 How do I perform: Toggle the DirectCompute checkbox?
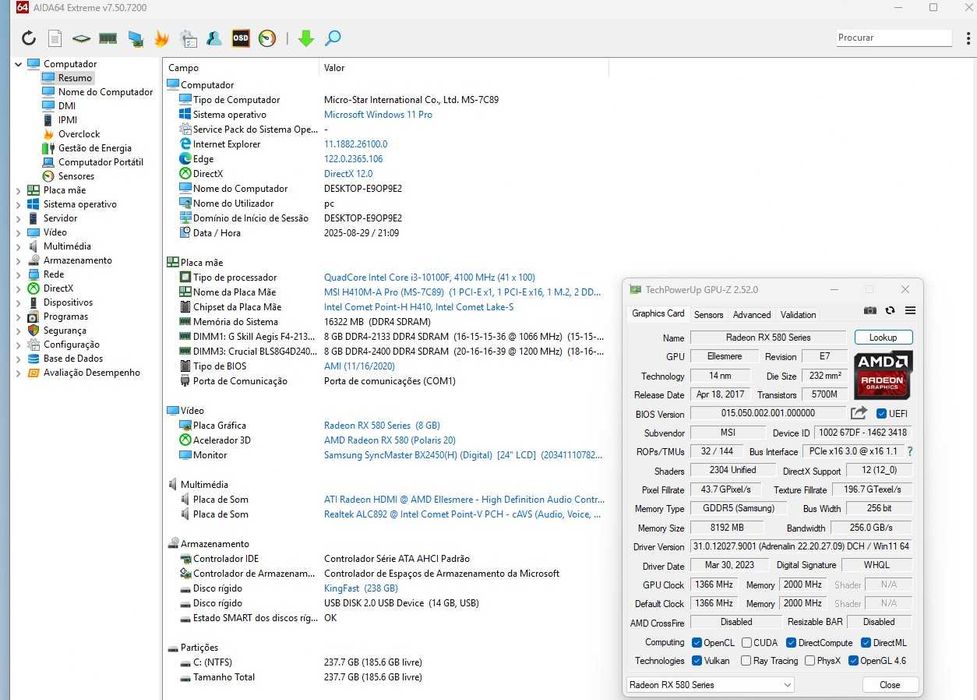(791, 643)
